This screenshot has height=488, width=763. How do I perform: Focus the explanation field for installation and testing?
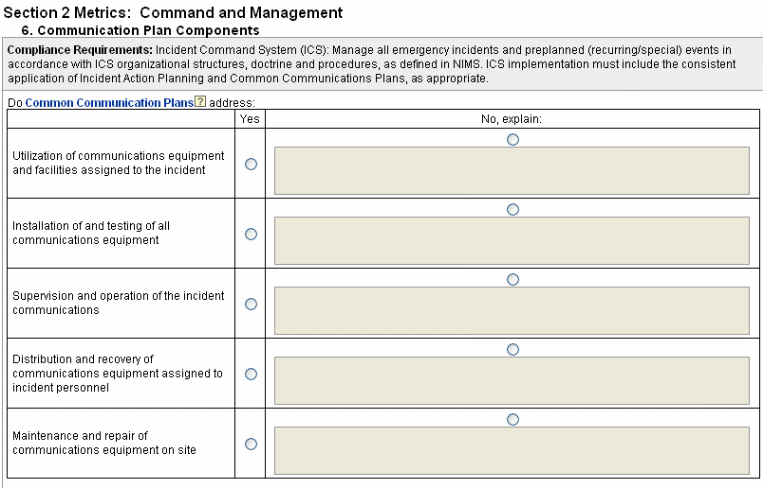click(512, 241)
